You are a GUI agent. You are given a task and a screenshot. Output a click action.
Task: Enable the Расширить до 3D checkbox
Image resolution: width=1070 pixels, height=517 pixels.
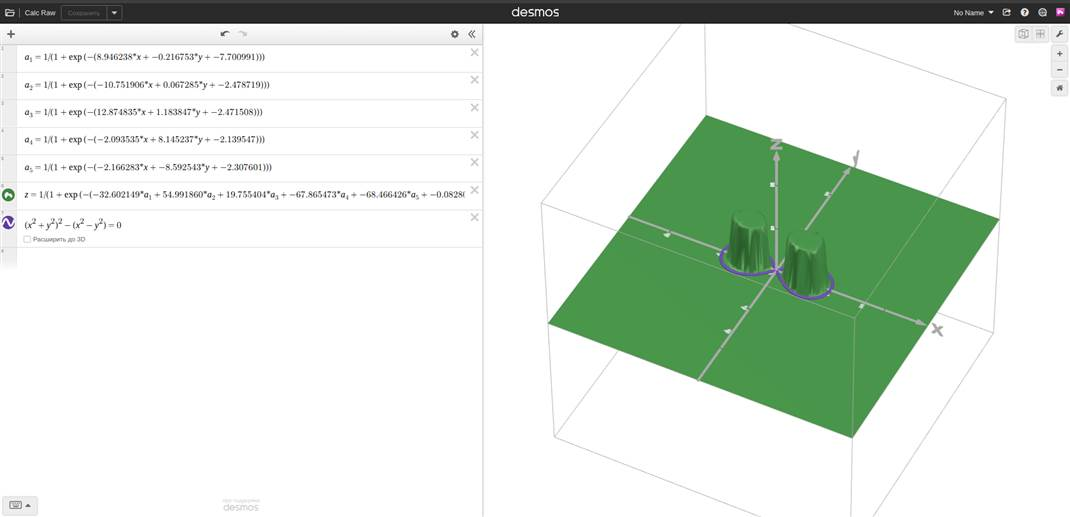27,239
